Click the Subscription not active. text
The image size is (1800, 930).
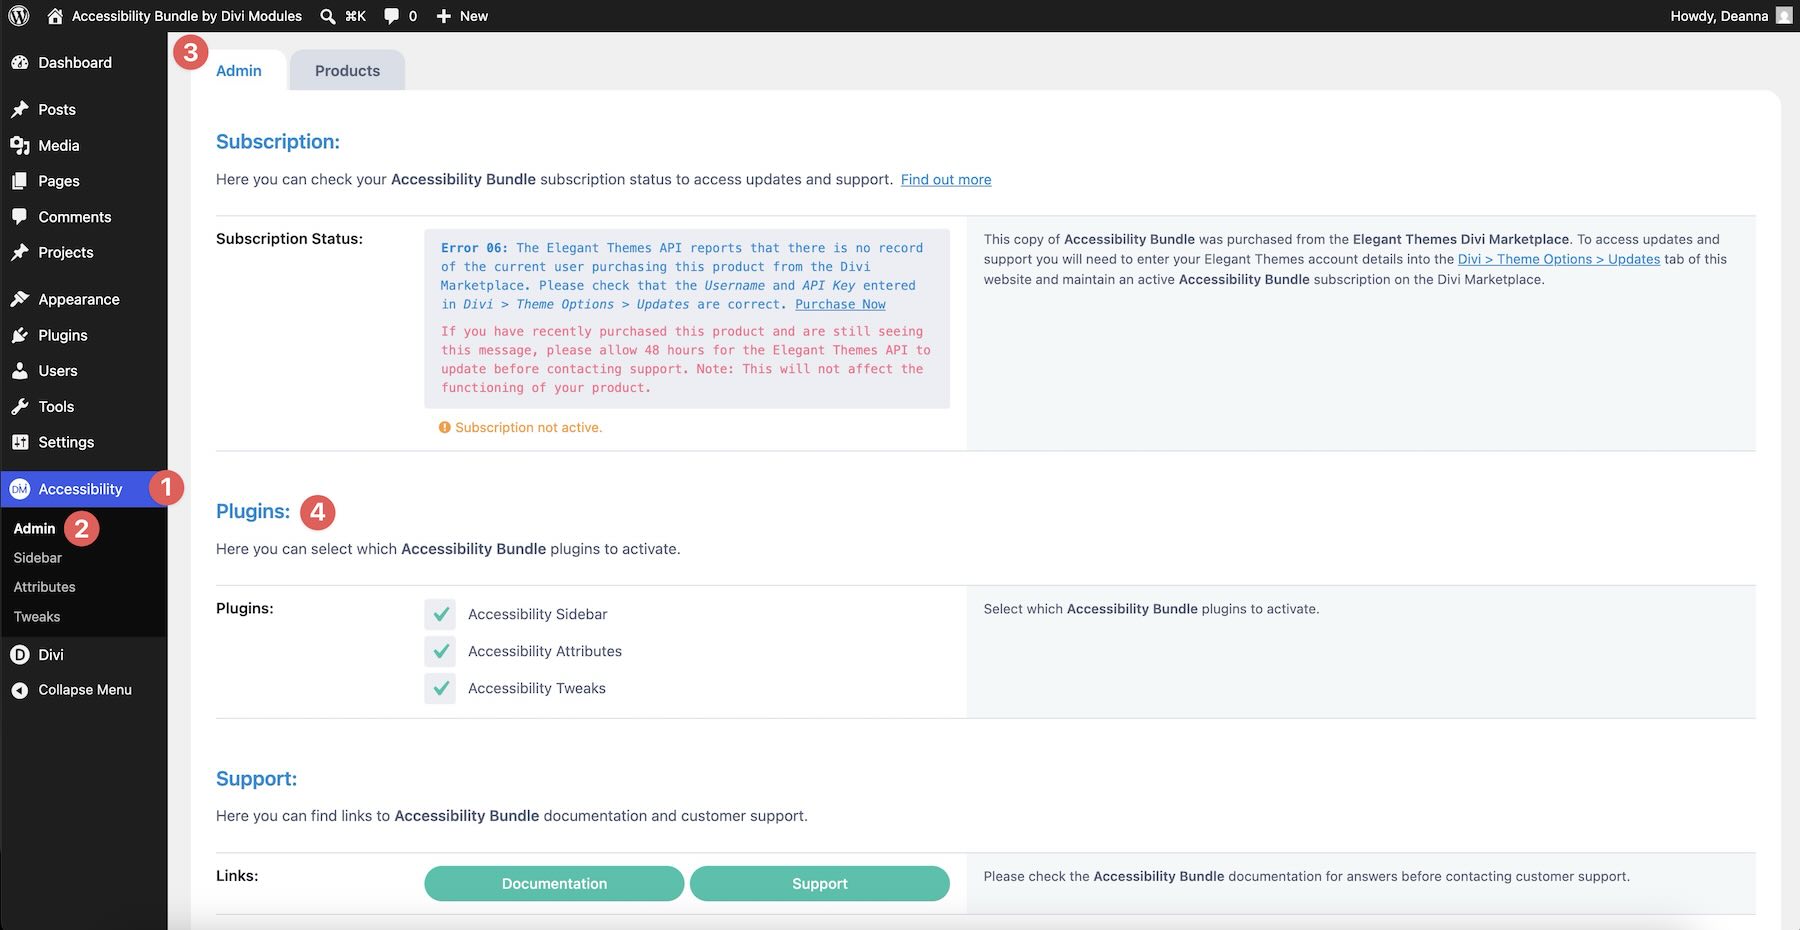(529, 427)
